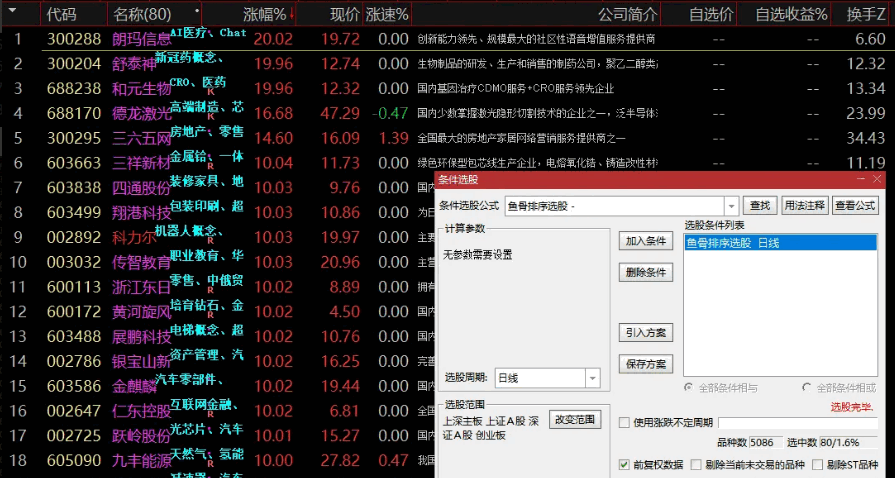
Task: Select stock name 仁东控股
Action: 142,411
